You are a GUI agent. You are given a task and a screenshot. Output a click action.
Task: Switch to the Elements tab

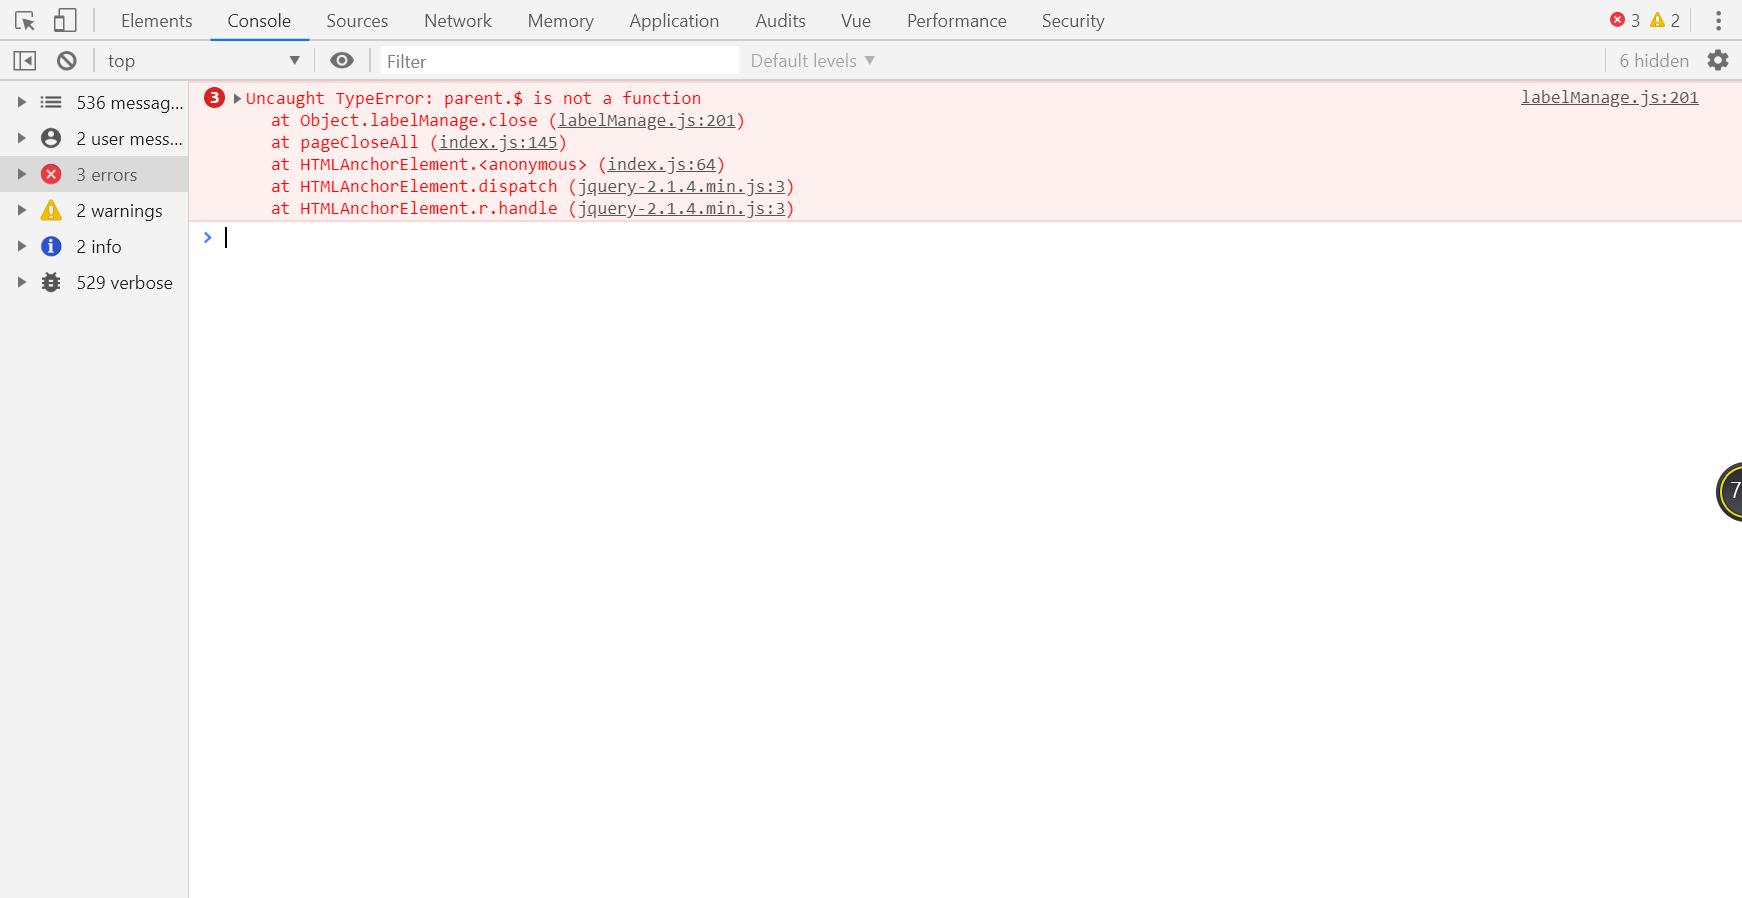point(157,20)
